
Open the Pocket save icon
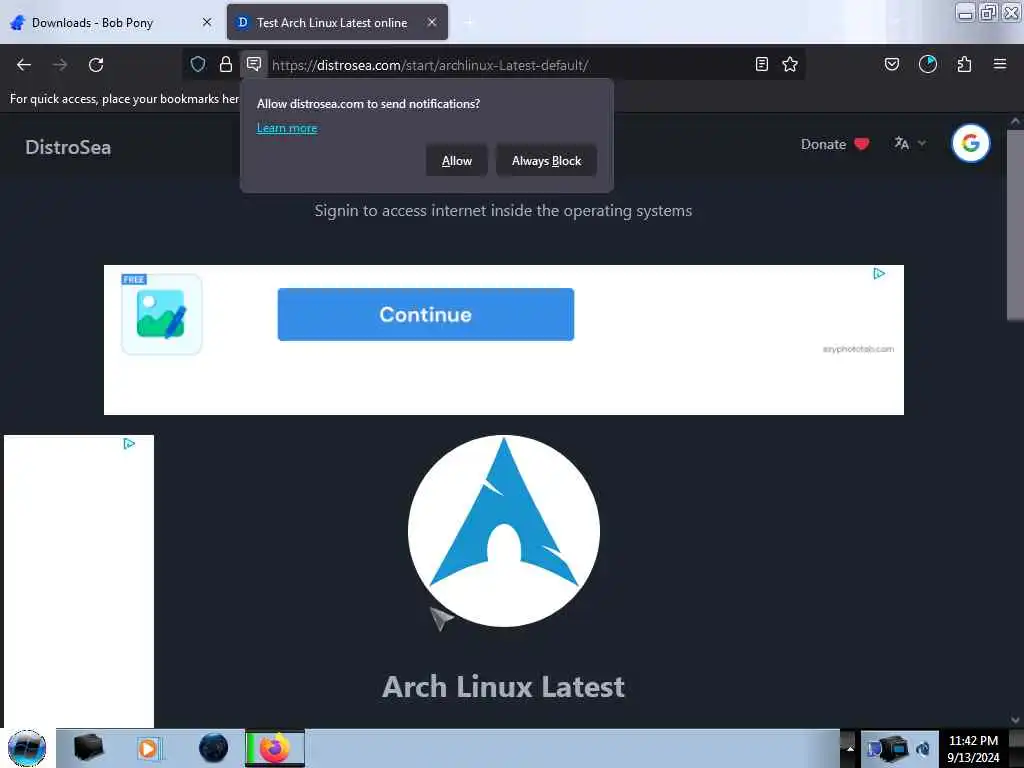point(891,64)
